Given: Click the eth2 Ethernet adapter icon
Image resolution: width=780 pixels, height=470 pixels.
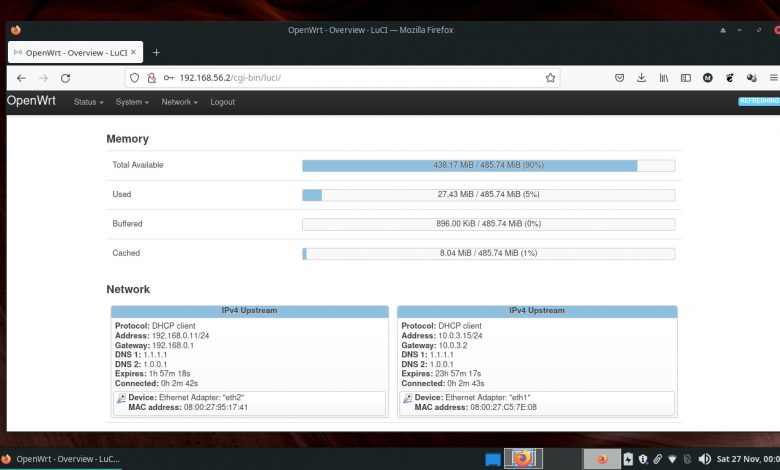Looking at the screenshot, I should point(121,398).
